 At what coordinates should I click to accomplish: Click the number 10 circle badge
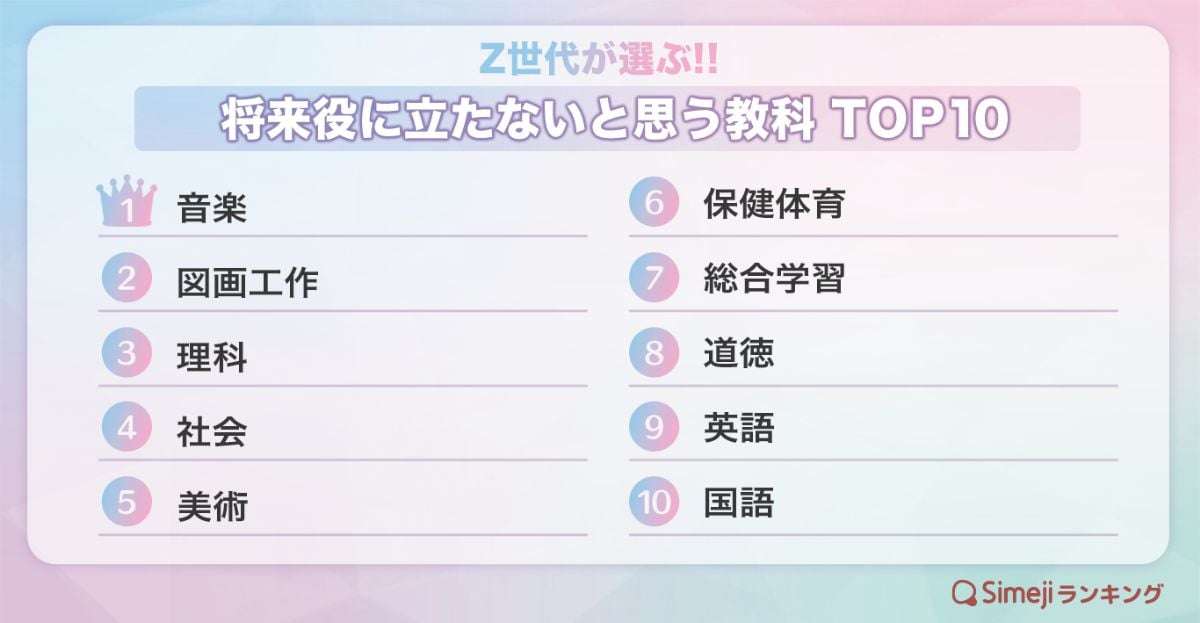653,502
